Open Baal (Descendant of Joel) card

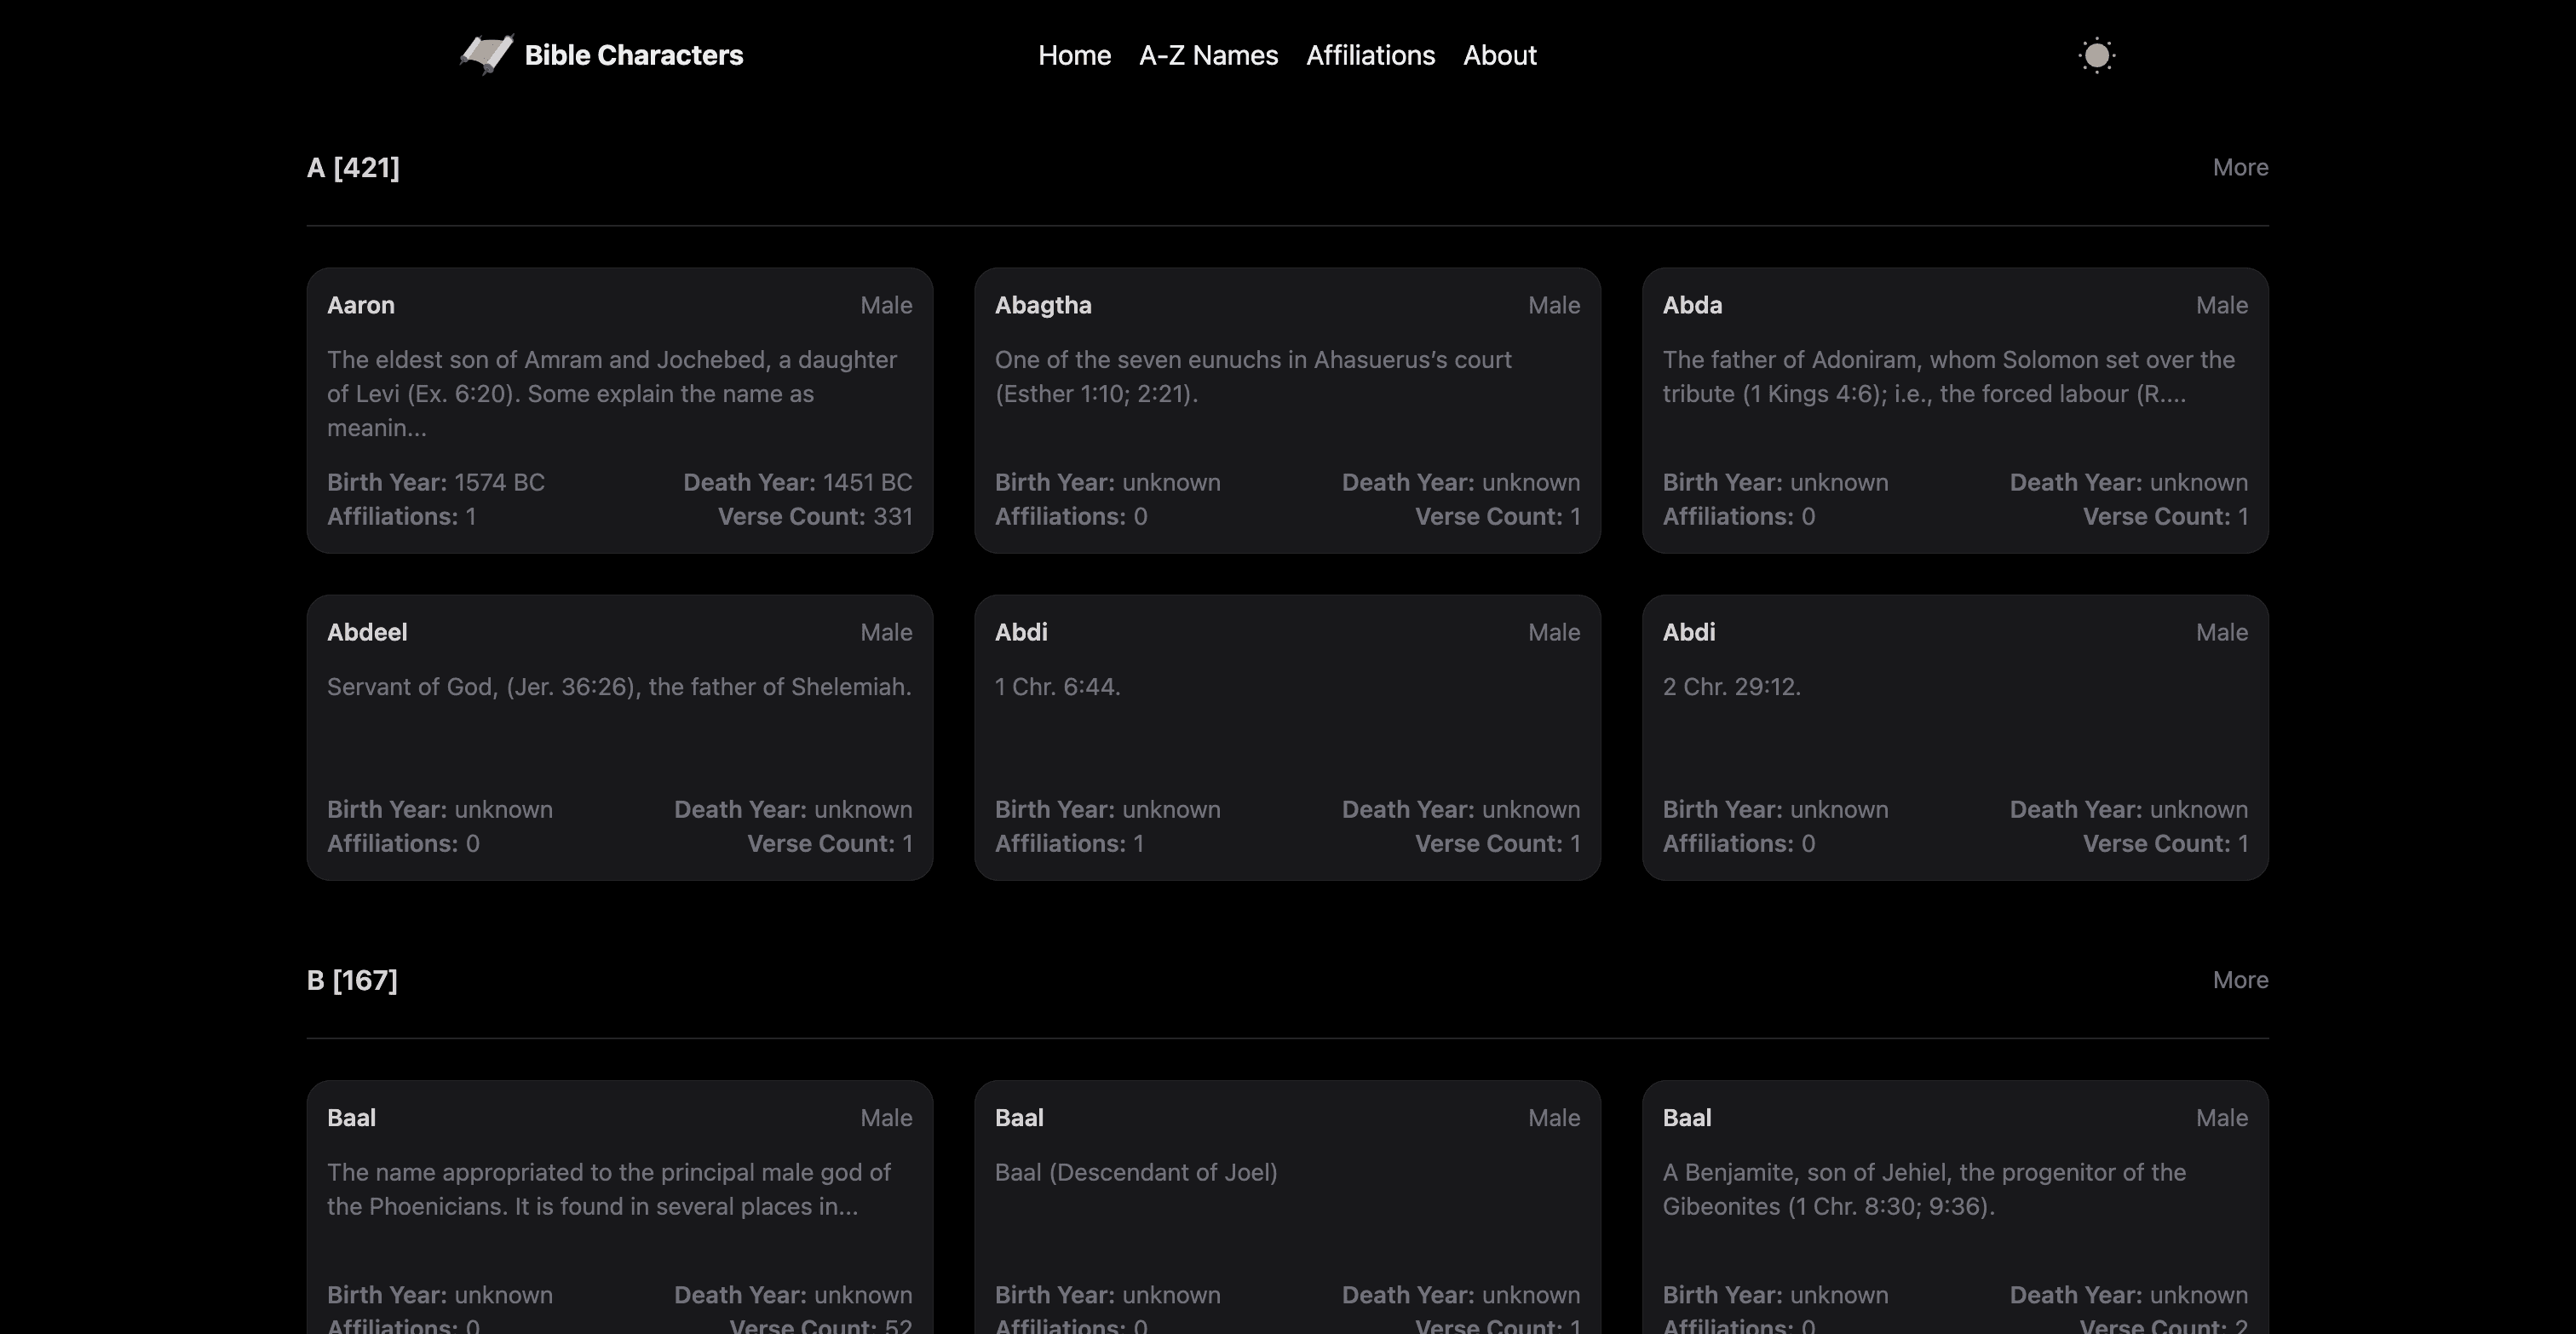1287,1207
